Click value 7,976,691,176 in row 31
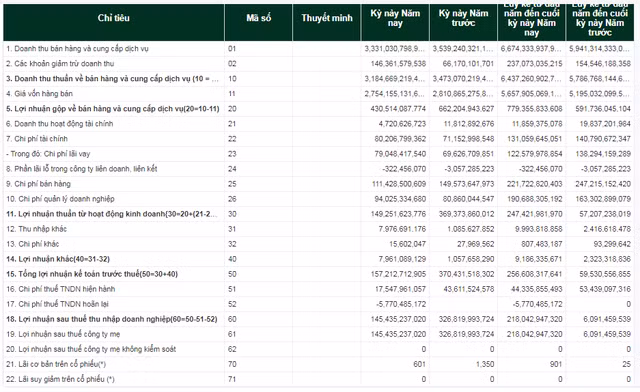The height and width of the screenshot is (392, 640). click(x=402, y=229)
